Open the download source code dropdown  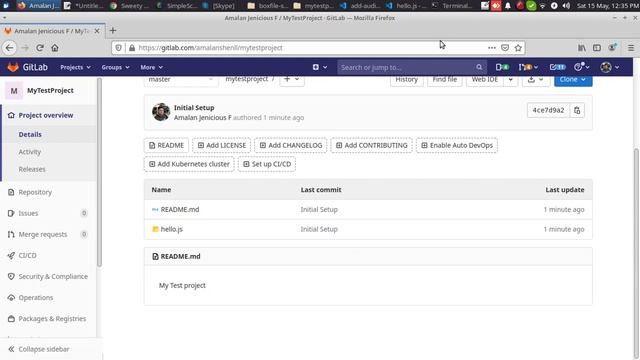pyautogui.click(x=536, y=80)
